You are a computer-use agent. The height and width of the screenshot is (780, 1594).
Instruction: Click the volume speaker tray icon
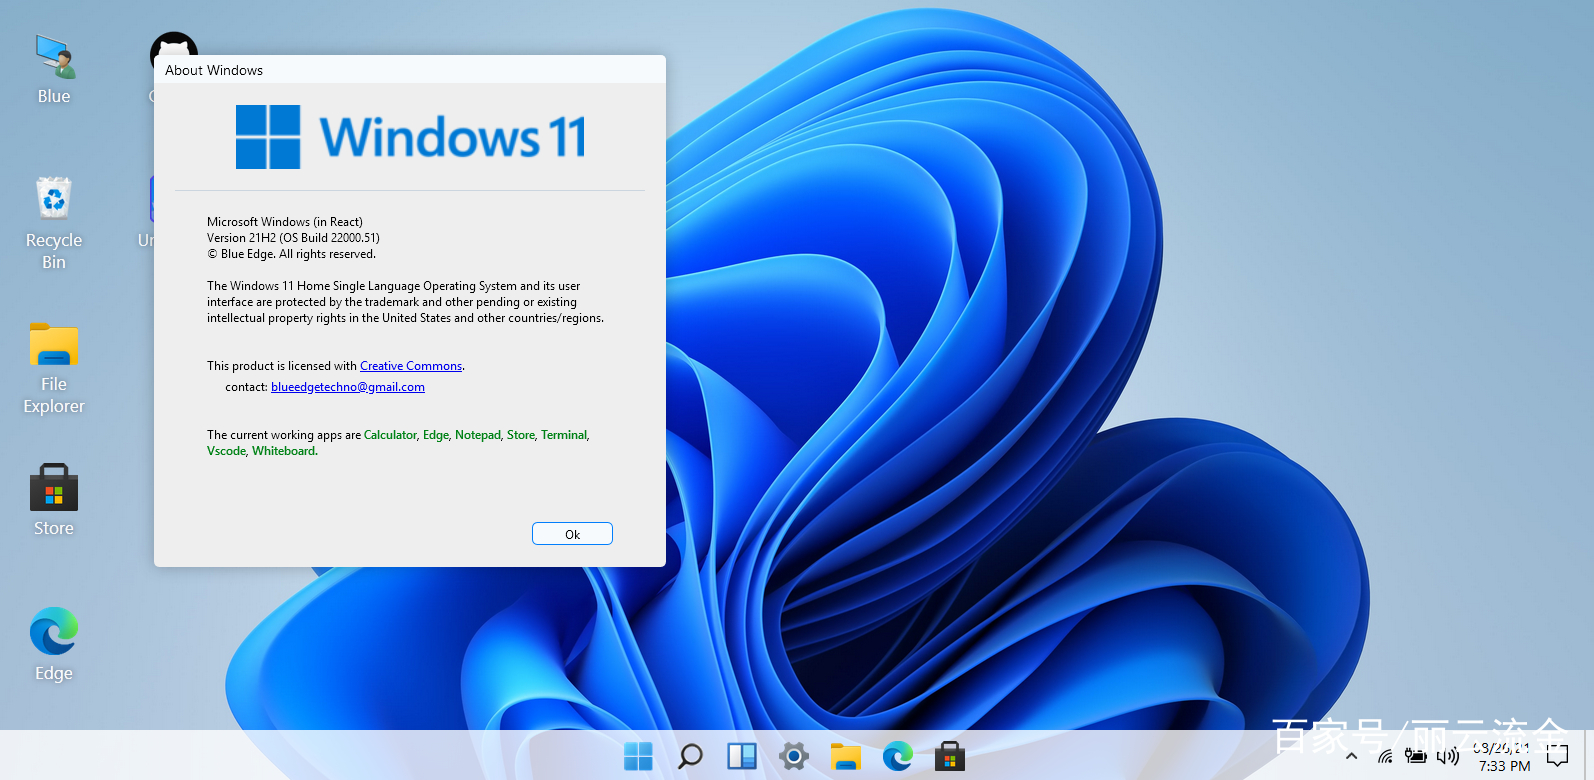(1448, 757)
